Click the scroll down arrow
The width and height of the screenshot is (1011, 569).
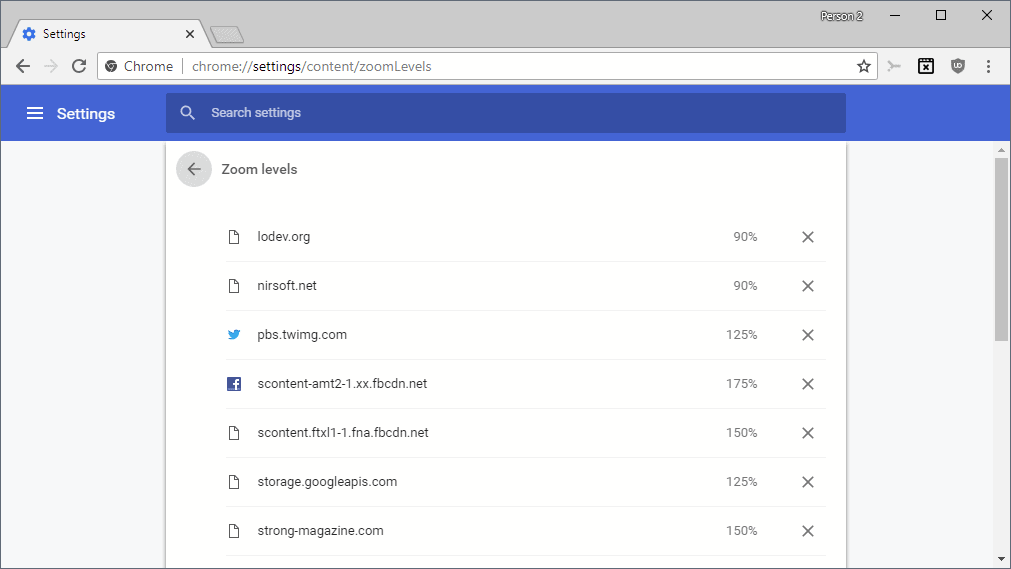pyautogui.click(x=1001, y=558)
